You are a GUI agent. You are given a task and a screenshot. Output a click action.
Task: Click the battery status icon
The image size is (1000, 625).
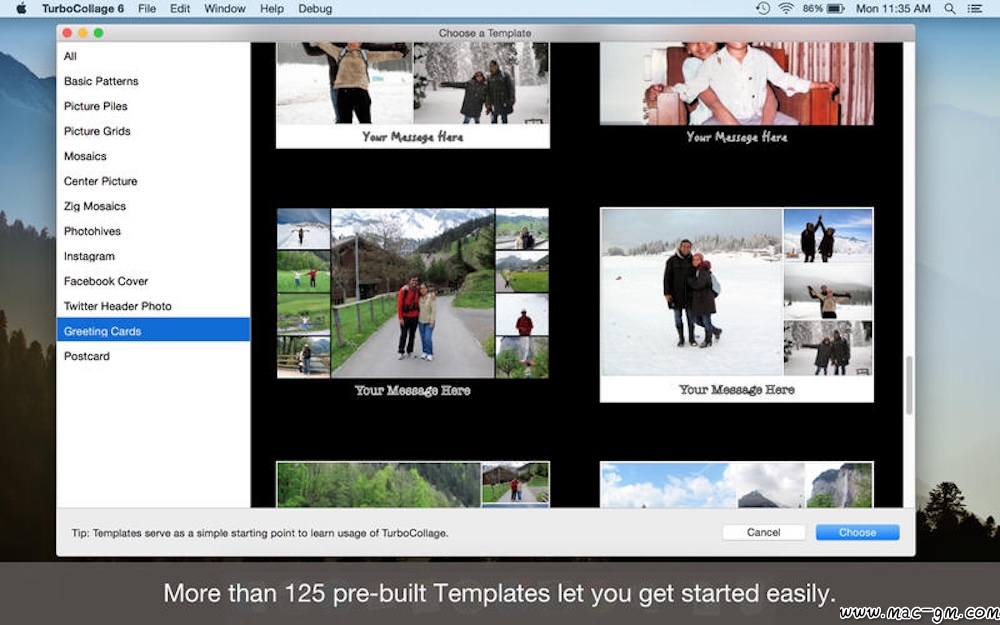point(835,9)
